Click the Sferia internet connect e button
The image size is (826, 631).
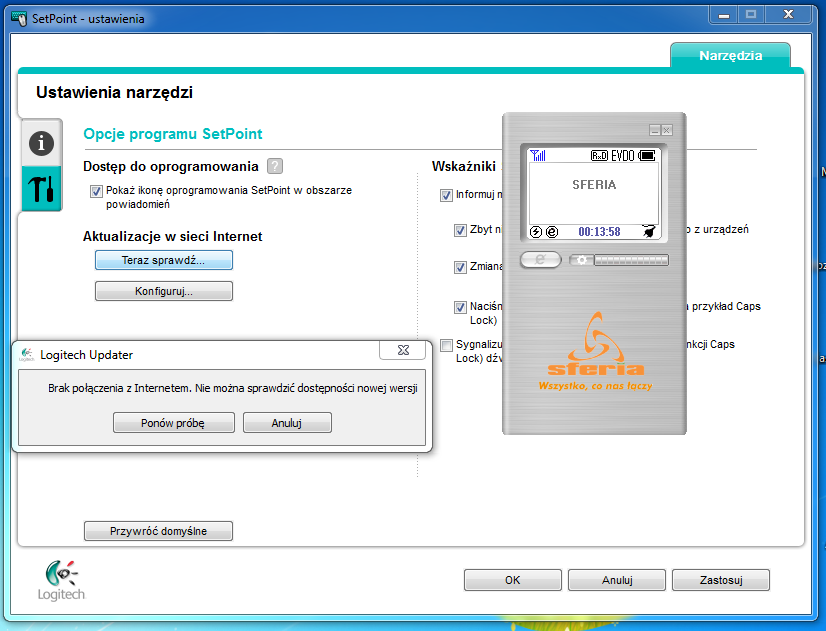(540, 260)
